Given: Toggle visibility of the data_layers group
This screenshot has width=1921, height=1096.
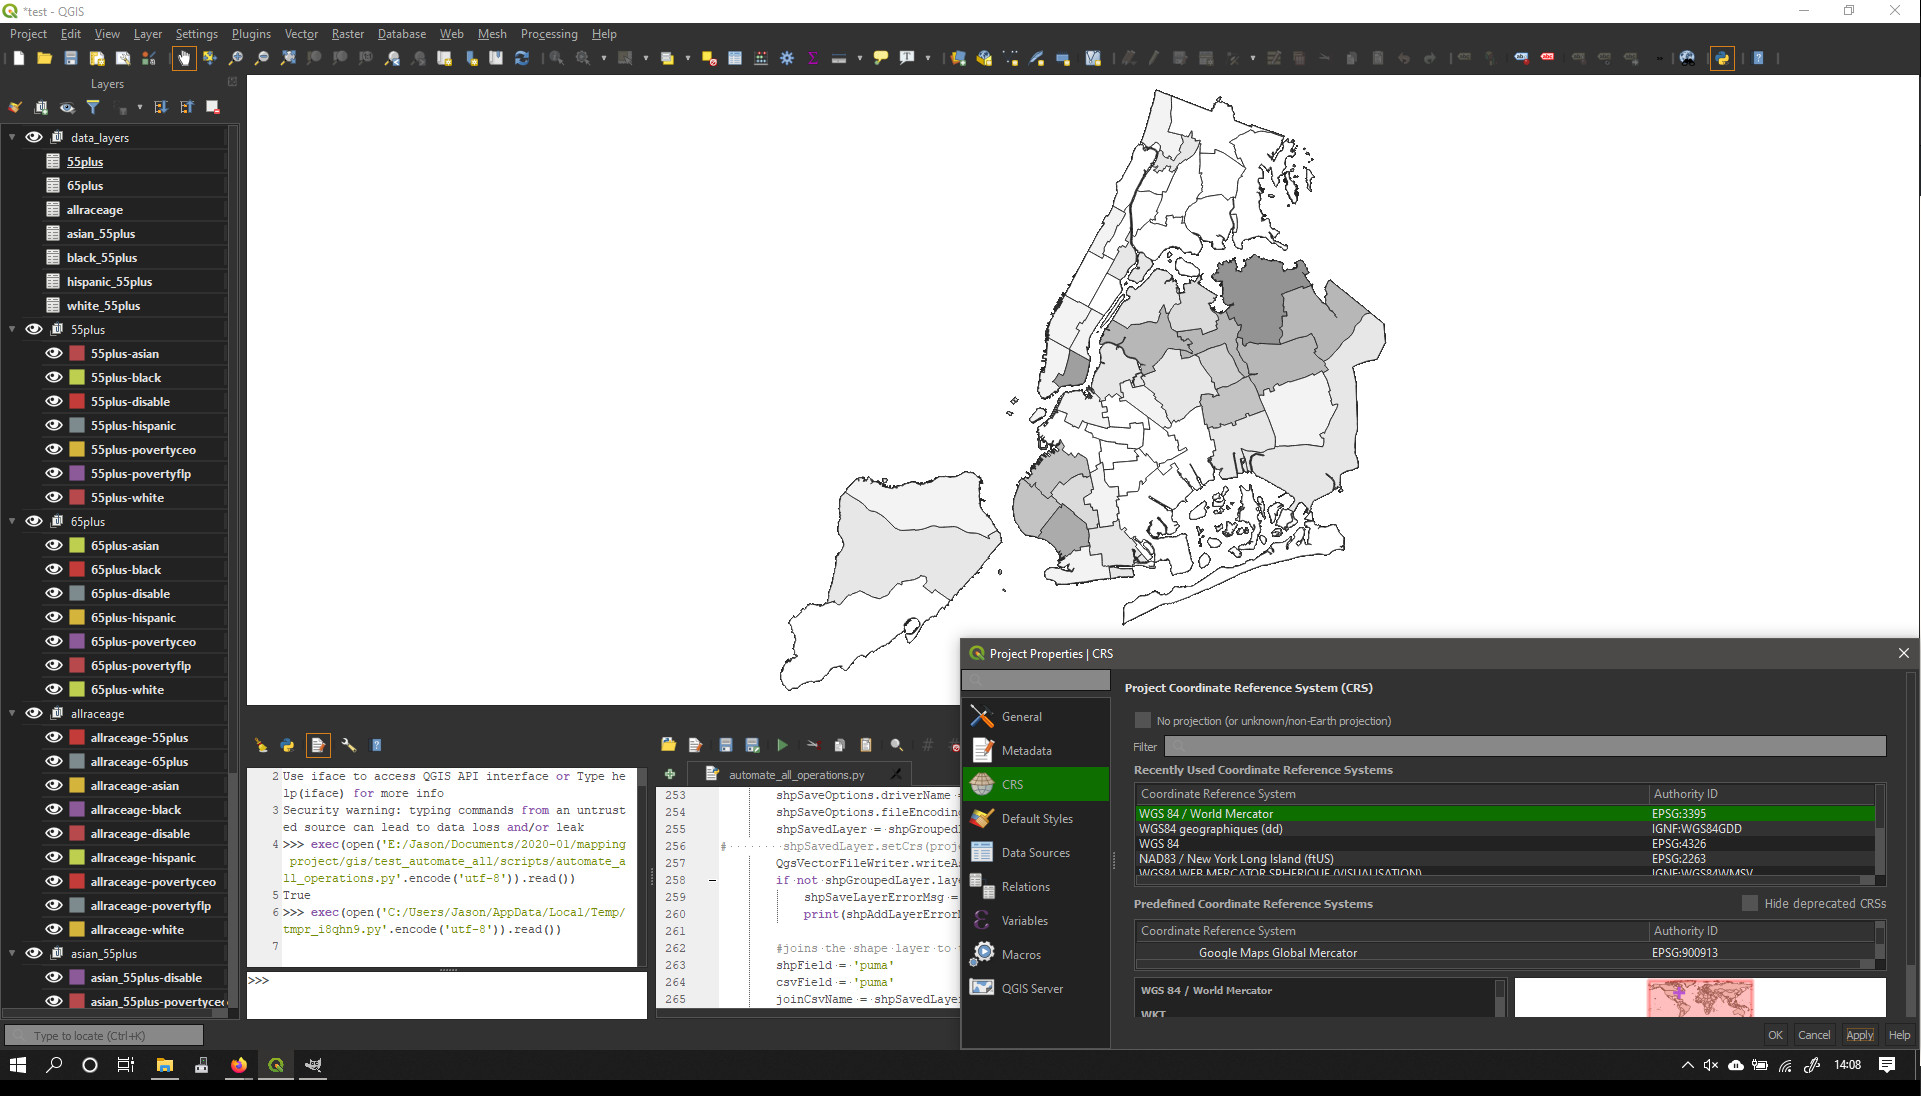Looking at the screenshot, I should point(34,137).
